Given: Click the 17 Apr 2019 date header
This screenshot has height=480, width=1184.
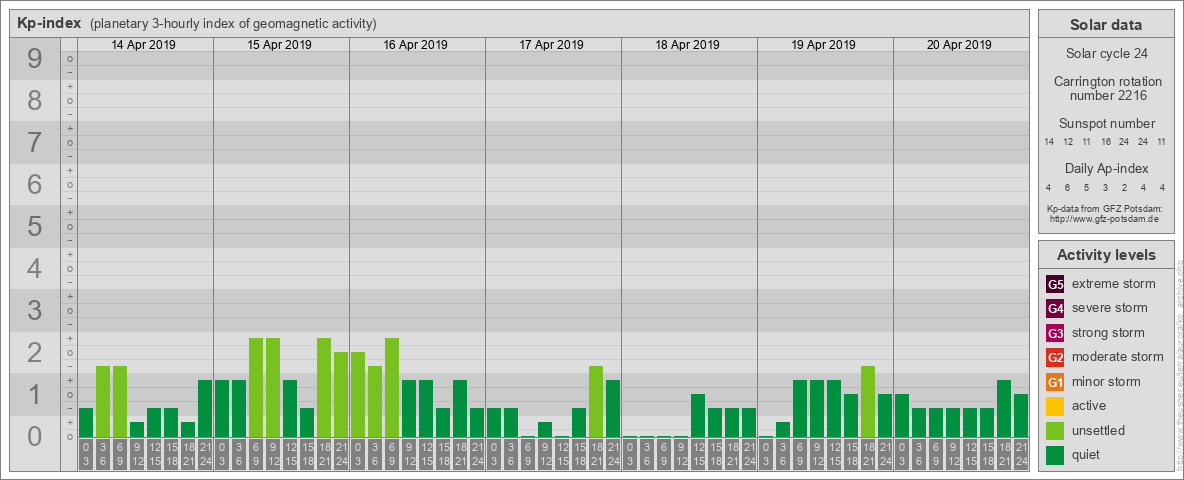Looking at the screenshot, I should [x=551, y=45].
